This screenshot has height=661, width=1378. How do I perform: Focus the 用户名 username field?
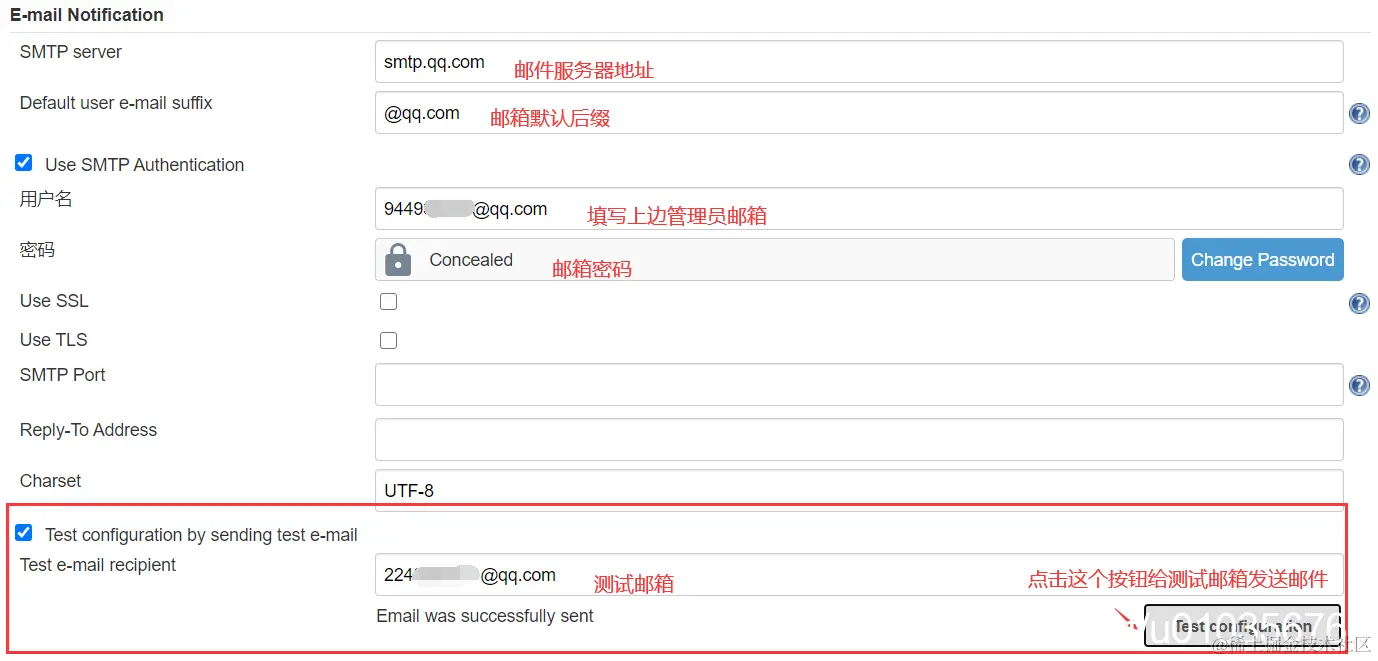[858, 208]
